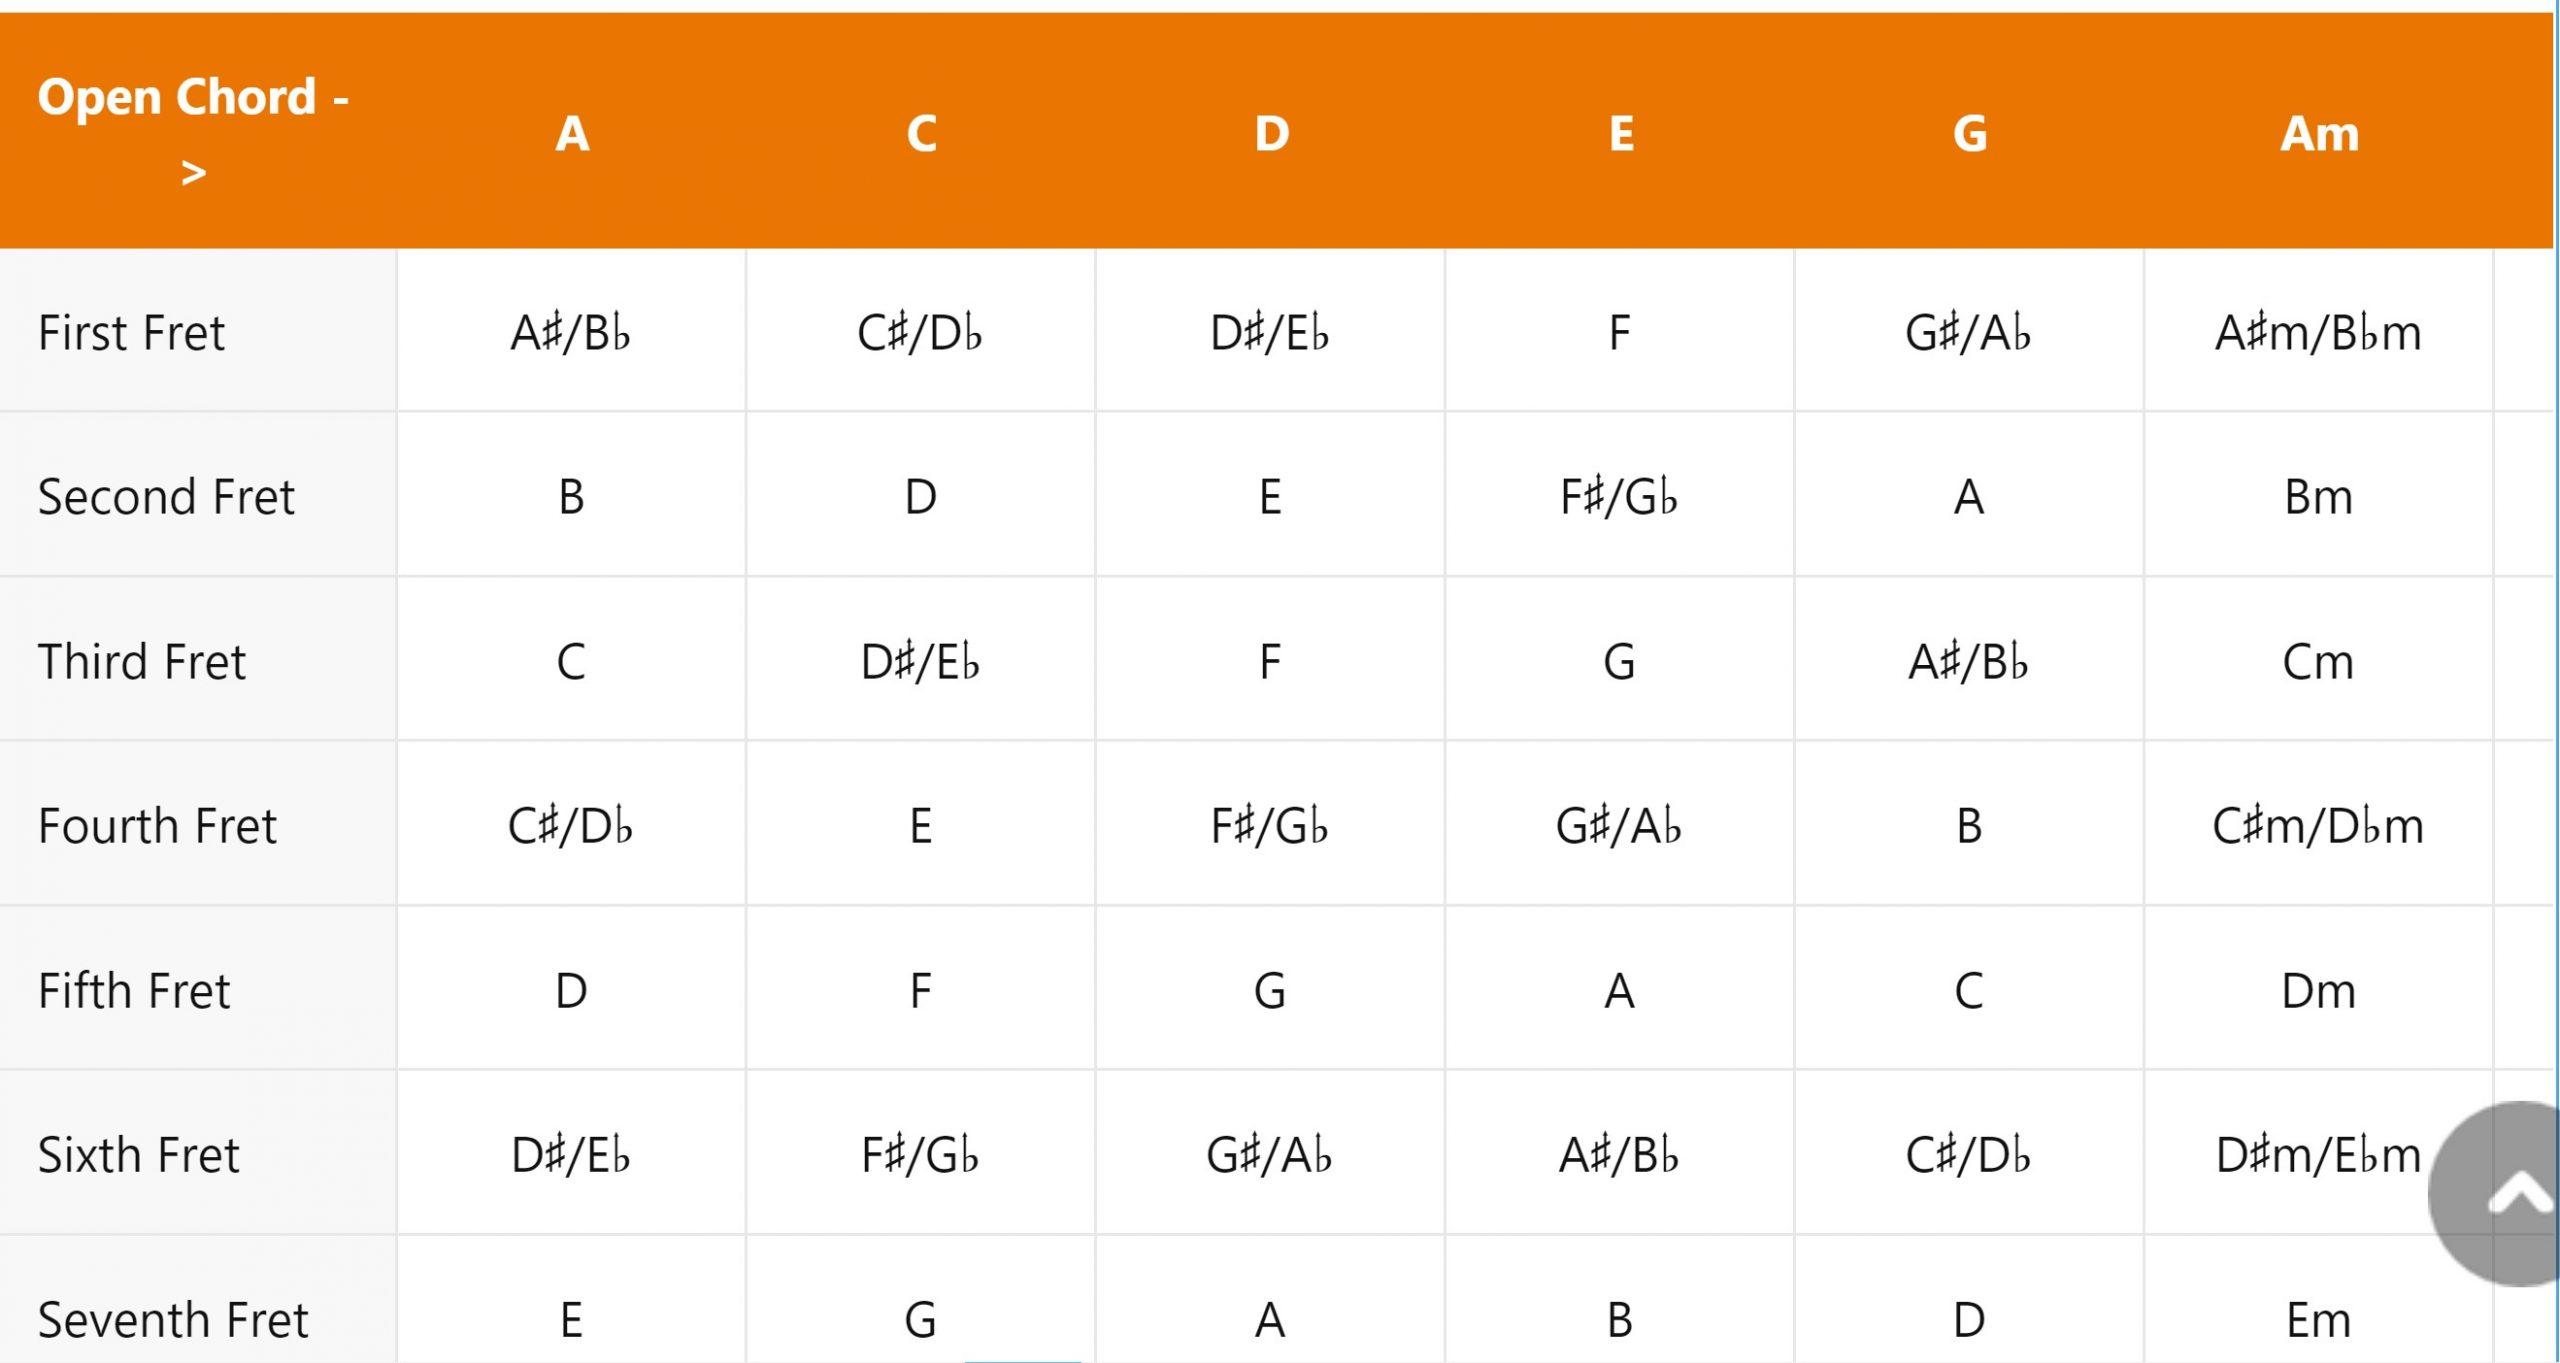Screen dimensions: 2560x1363
Task: Click the Dm cell in Fifth Fret row
Action: pos(2320,990)
